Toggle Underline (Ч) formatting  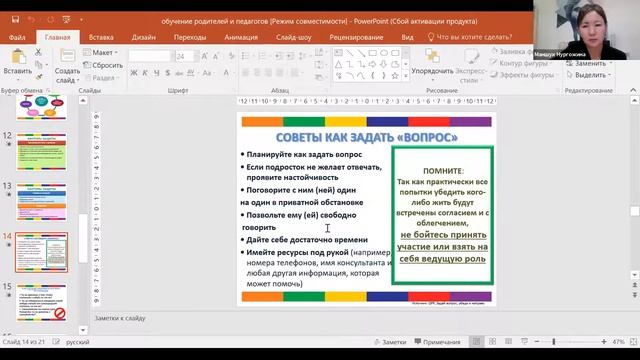tap(156, 73)
